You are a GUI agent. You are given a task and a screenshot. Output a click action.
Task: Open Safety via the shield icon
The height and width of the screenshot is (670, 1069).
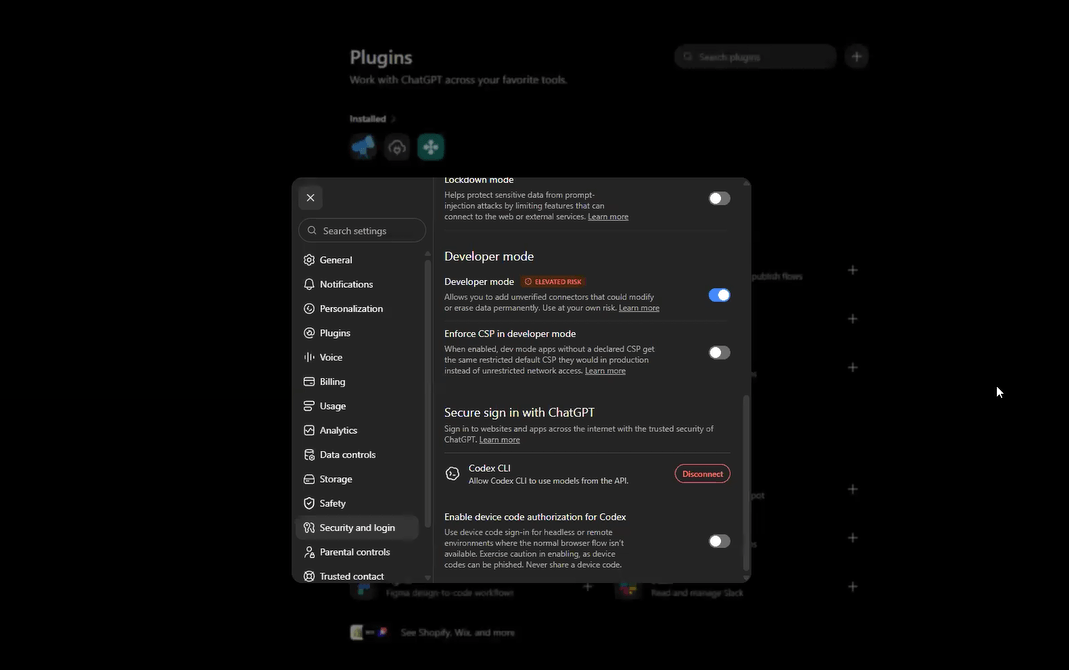point(309,503)
